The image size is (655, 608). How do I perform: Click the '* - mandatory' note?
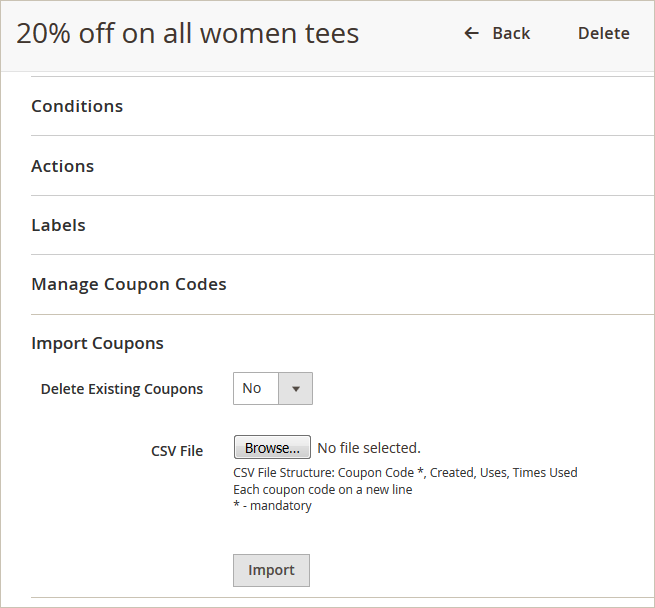272,506
